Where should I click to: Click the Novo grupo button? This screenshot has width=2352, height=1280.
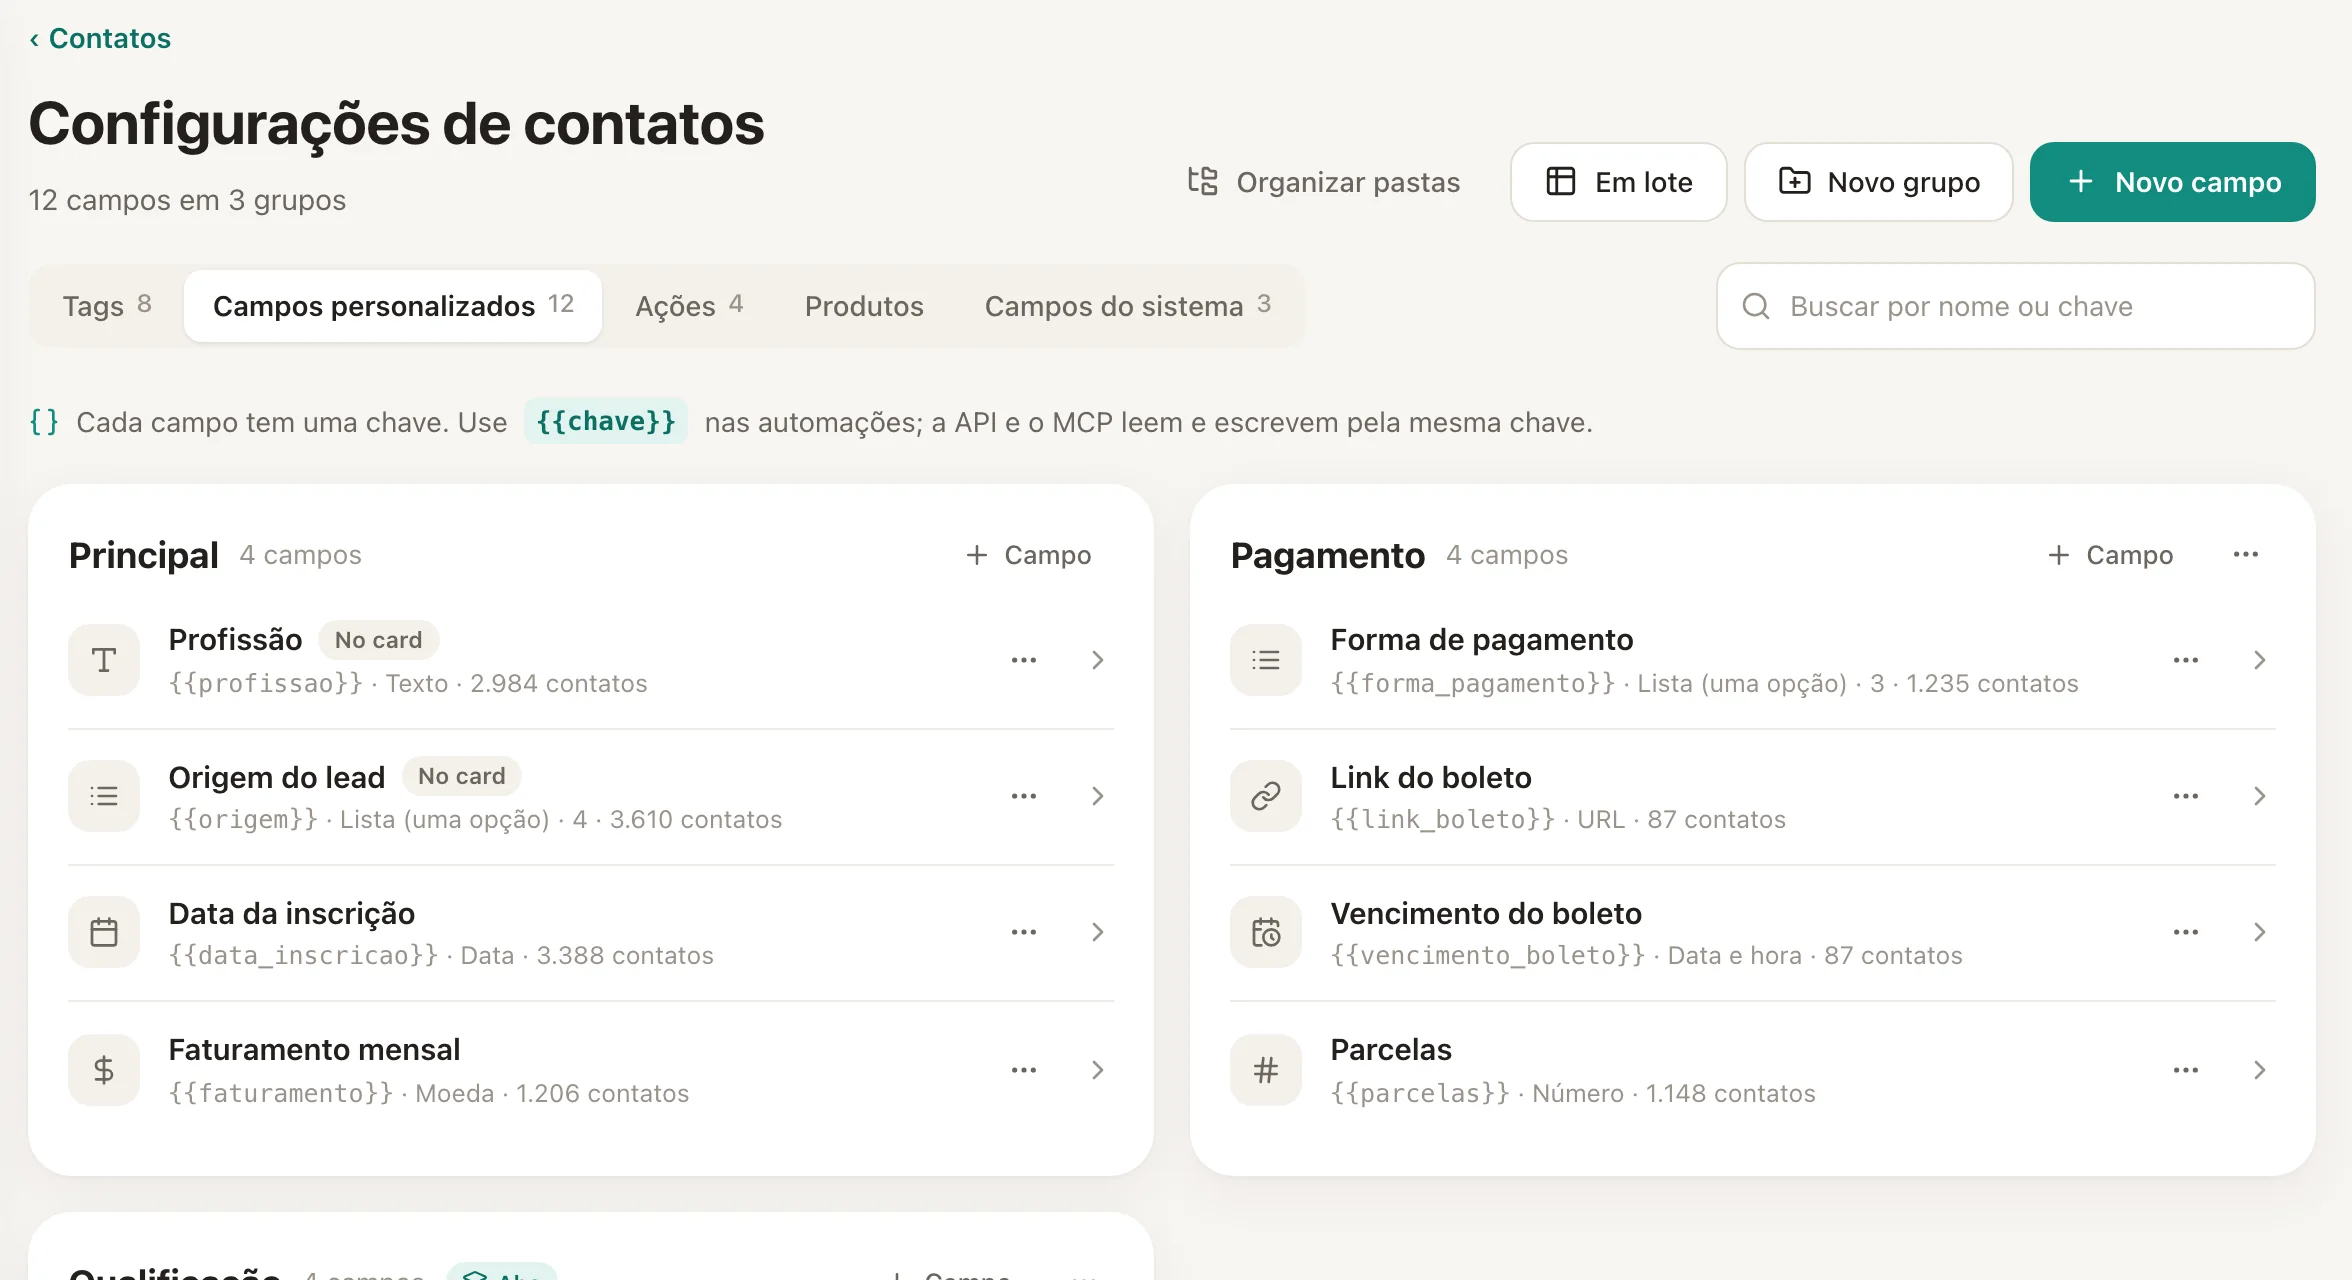[1878, 182]
